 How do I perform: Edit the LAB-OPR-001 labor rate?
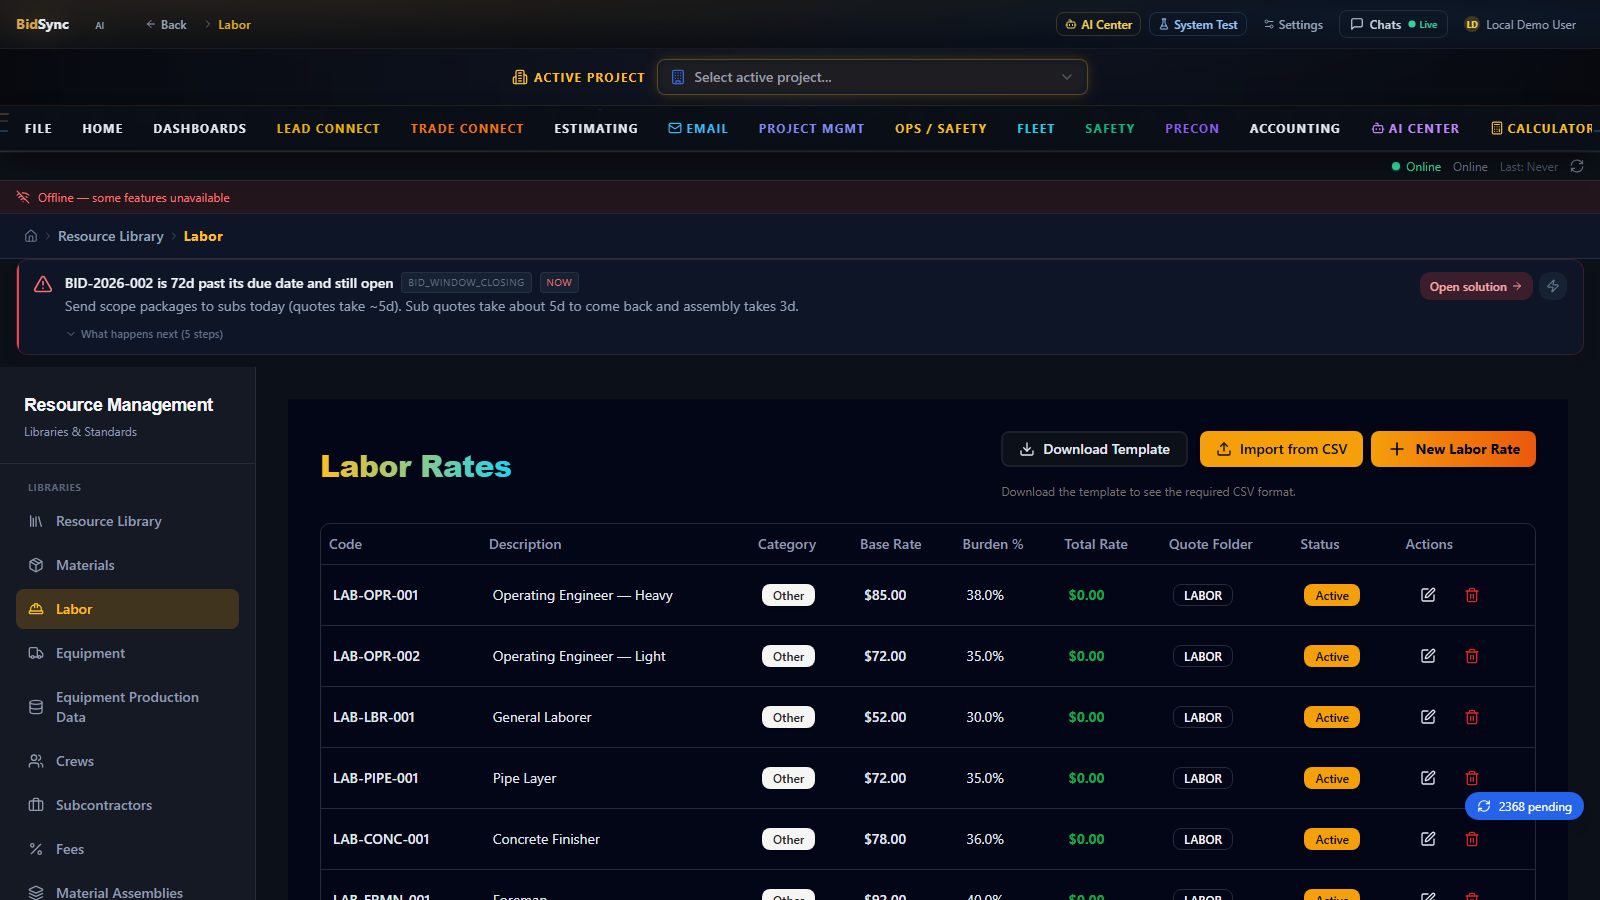coord(1428,595)
